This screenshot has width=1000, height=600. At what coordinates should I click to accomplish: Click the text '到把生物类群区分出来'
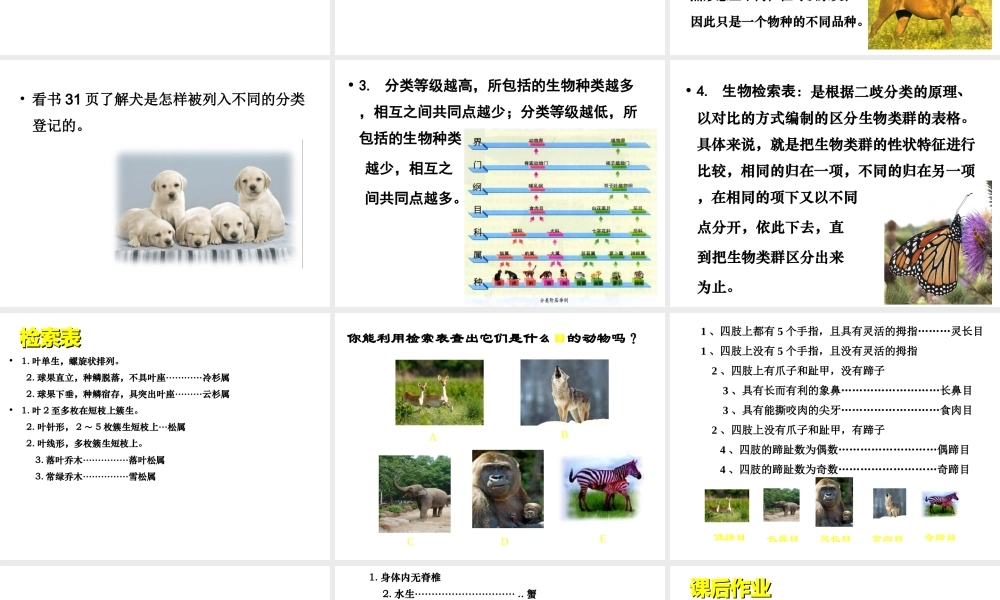tap(770, 257)
